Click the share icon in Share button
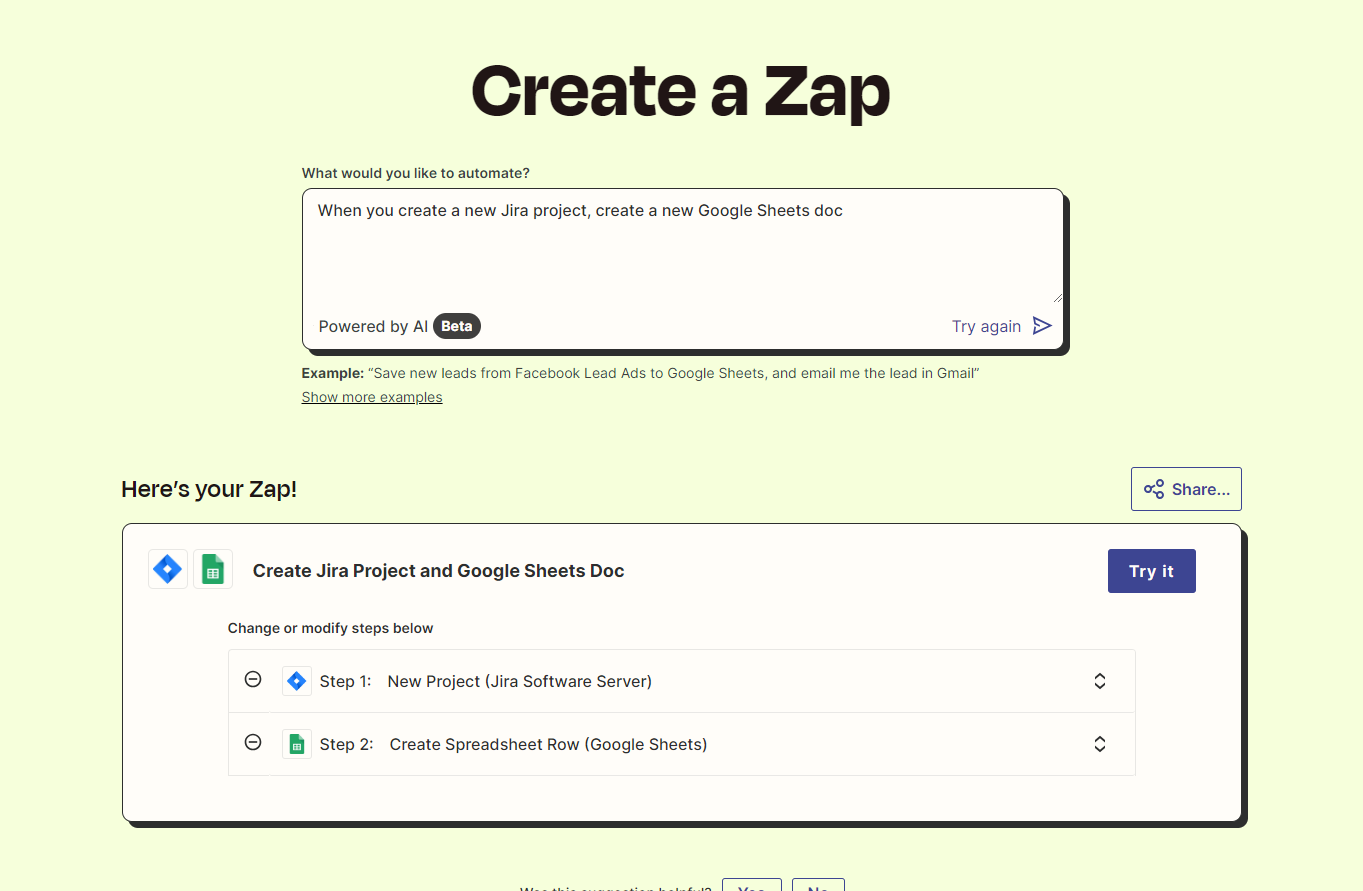Screen dimensions: 1363x891 coord(1154,489)
